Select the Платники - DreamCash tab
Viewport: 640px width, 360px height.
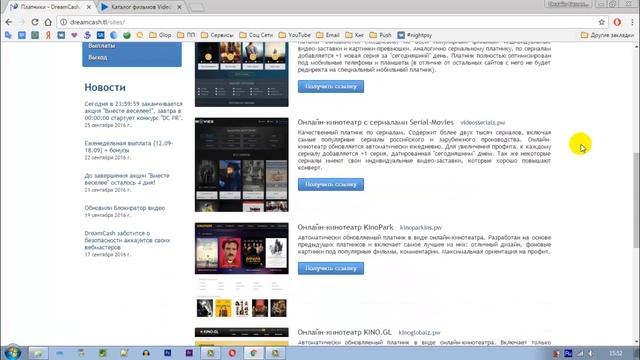point(50,7)
